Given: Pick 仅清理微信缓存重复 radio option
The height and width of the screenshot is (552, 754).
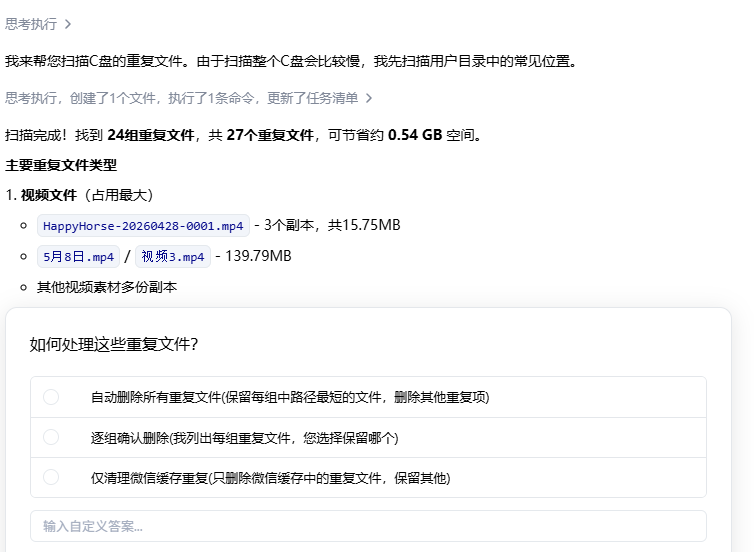Looking at the screenshot, I should tap(51, 477).
